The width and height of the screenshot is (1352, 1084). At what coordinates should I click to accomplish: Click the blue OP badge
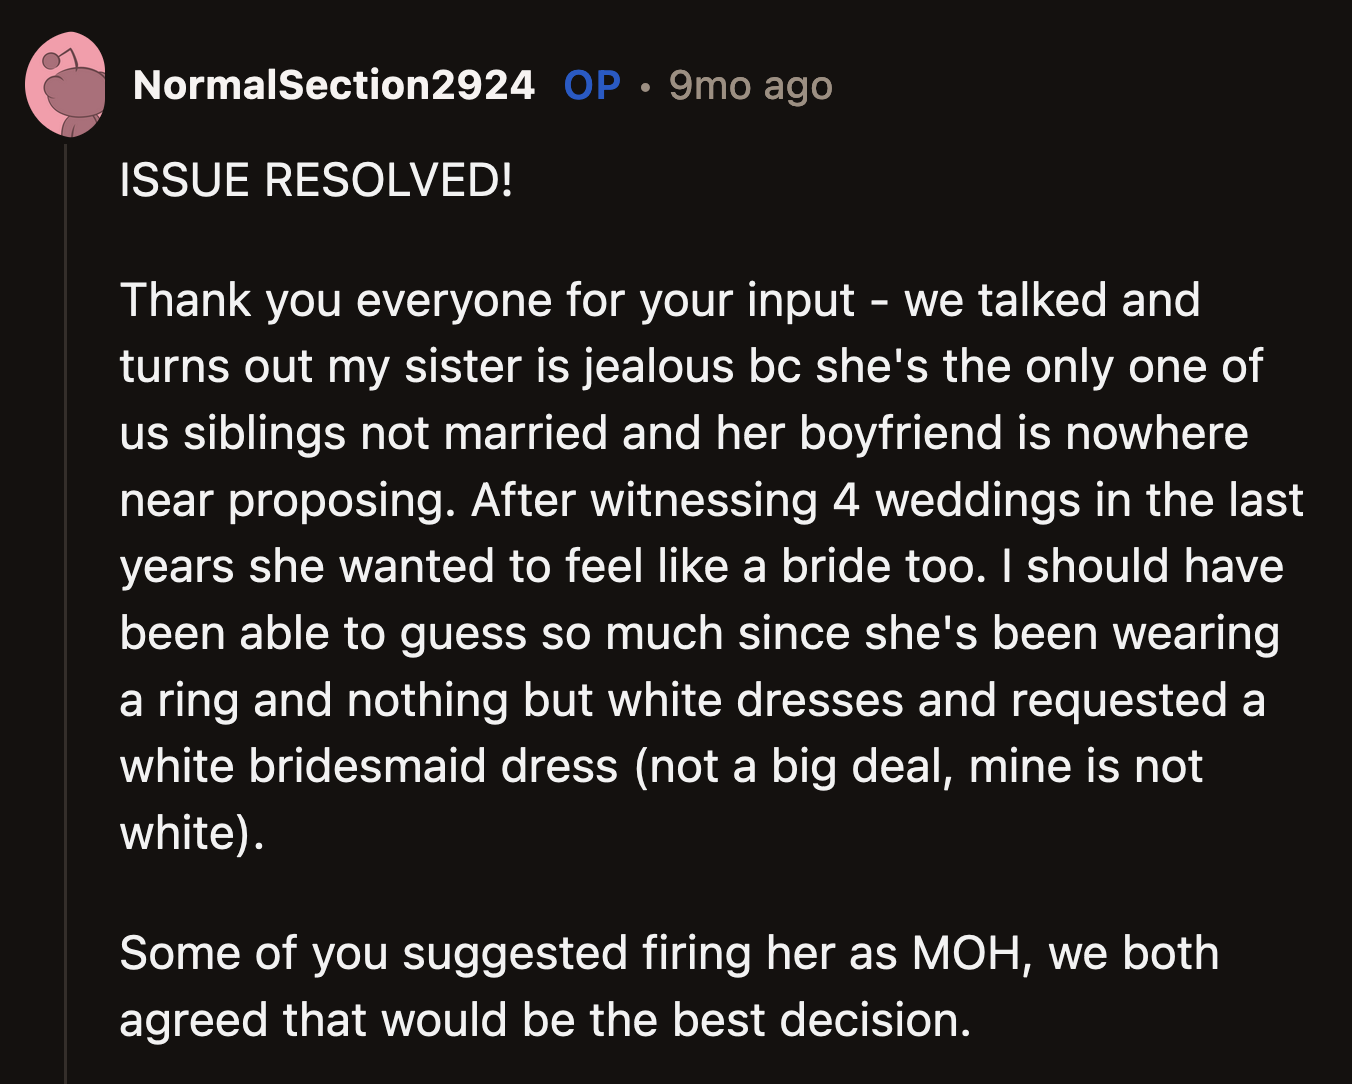[592, 86]
